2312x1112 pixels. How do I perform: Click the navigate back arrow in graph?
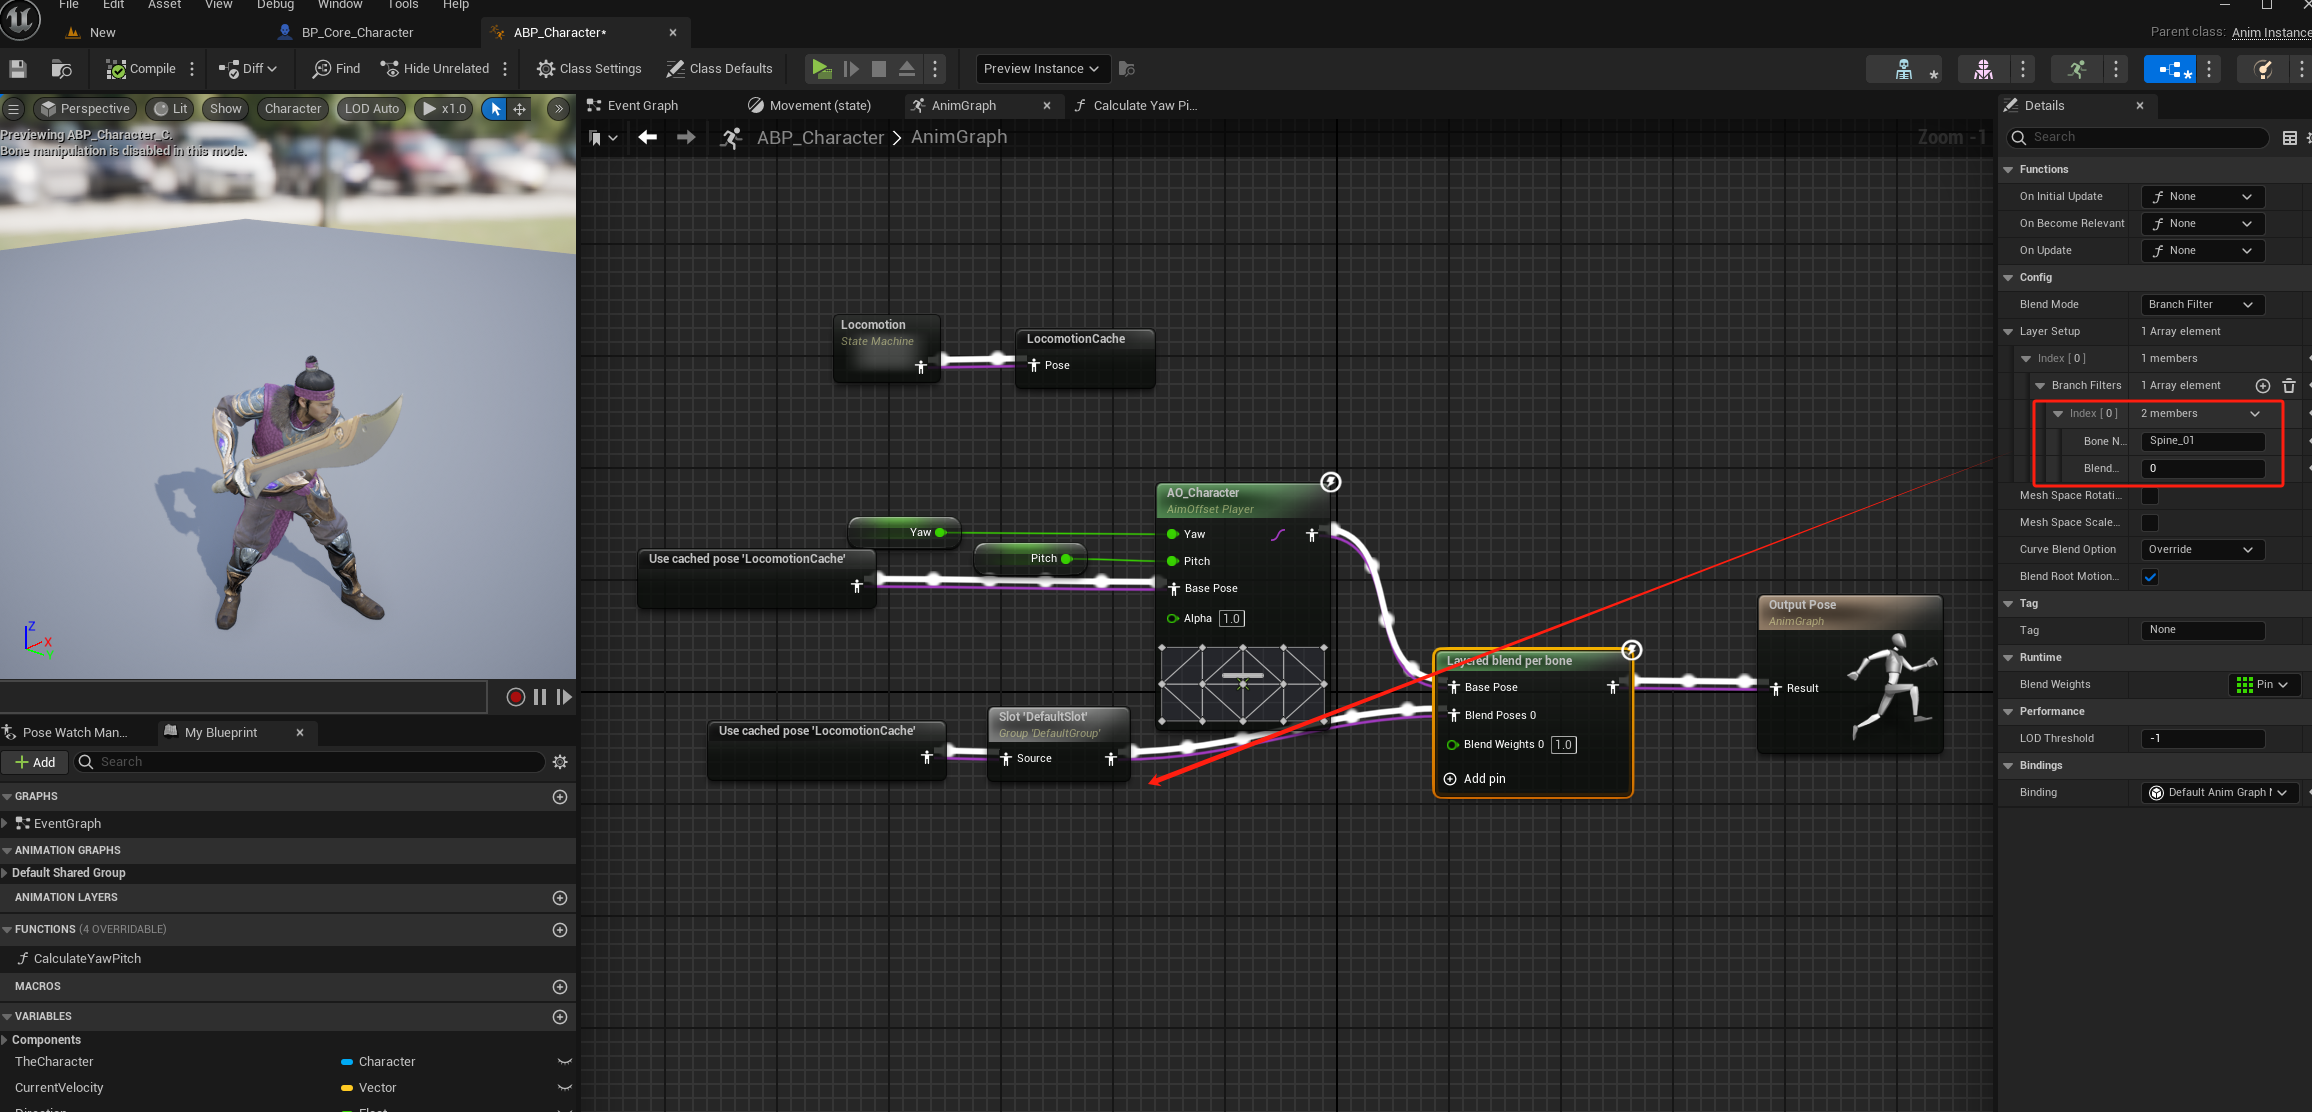click(x=647, y=138)
